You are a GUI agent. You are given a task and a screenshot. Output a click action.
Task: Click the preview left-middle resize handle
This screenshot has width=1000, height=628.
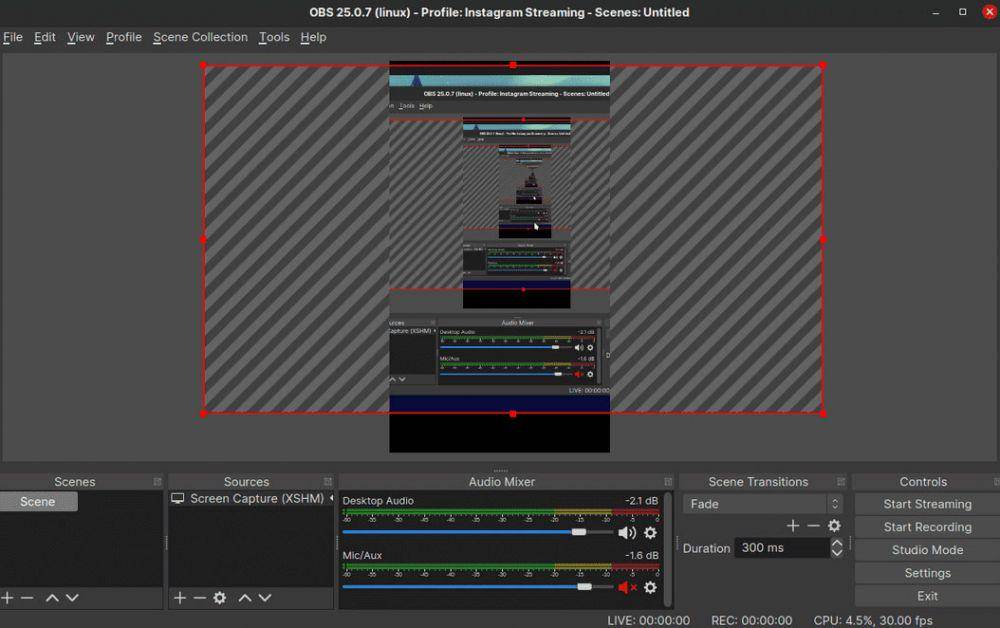click(x=203, y=240)
